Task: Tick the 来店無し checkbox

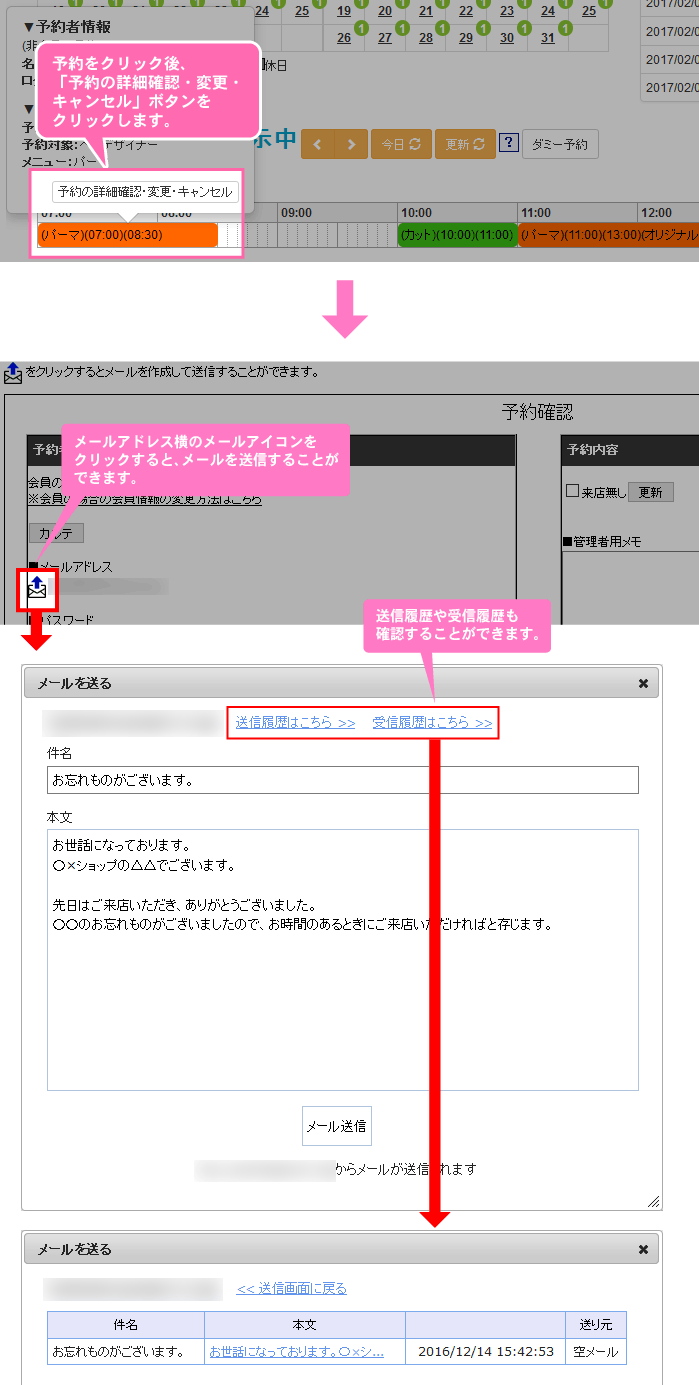Action: [x=573, y=491]
